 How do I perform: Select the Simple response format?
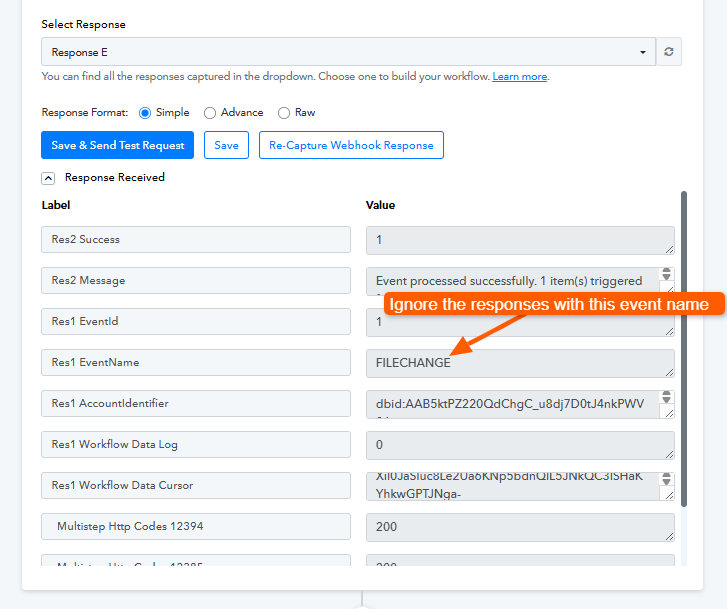click(x=145, y=113)
